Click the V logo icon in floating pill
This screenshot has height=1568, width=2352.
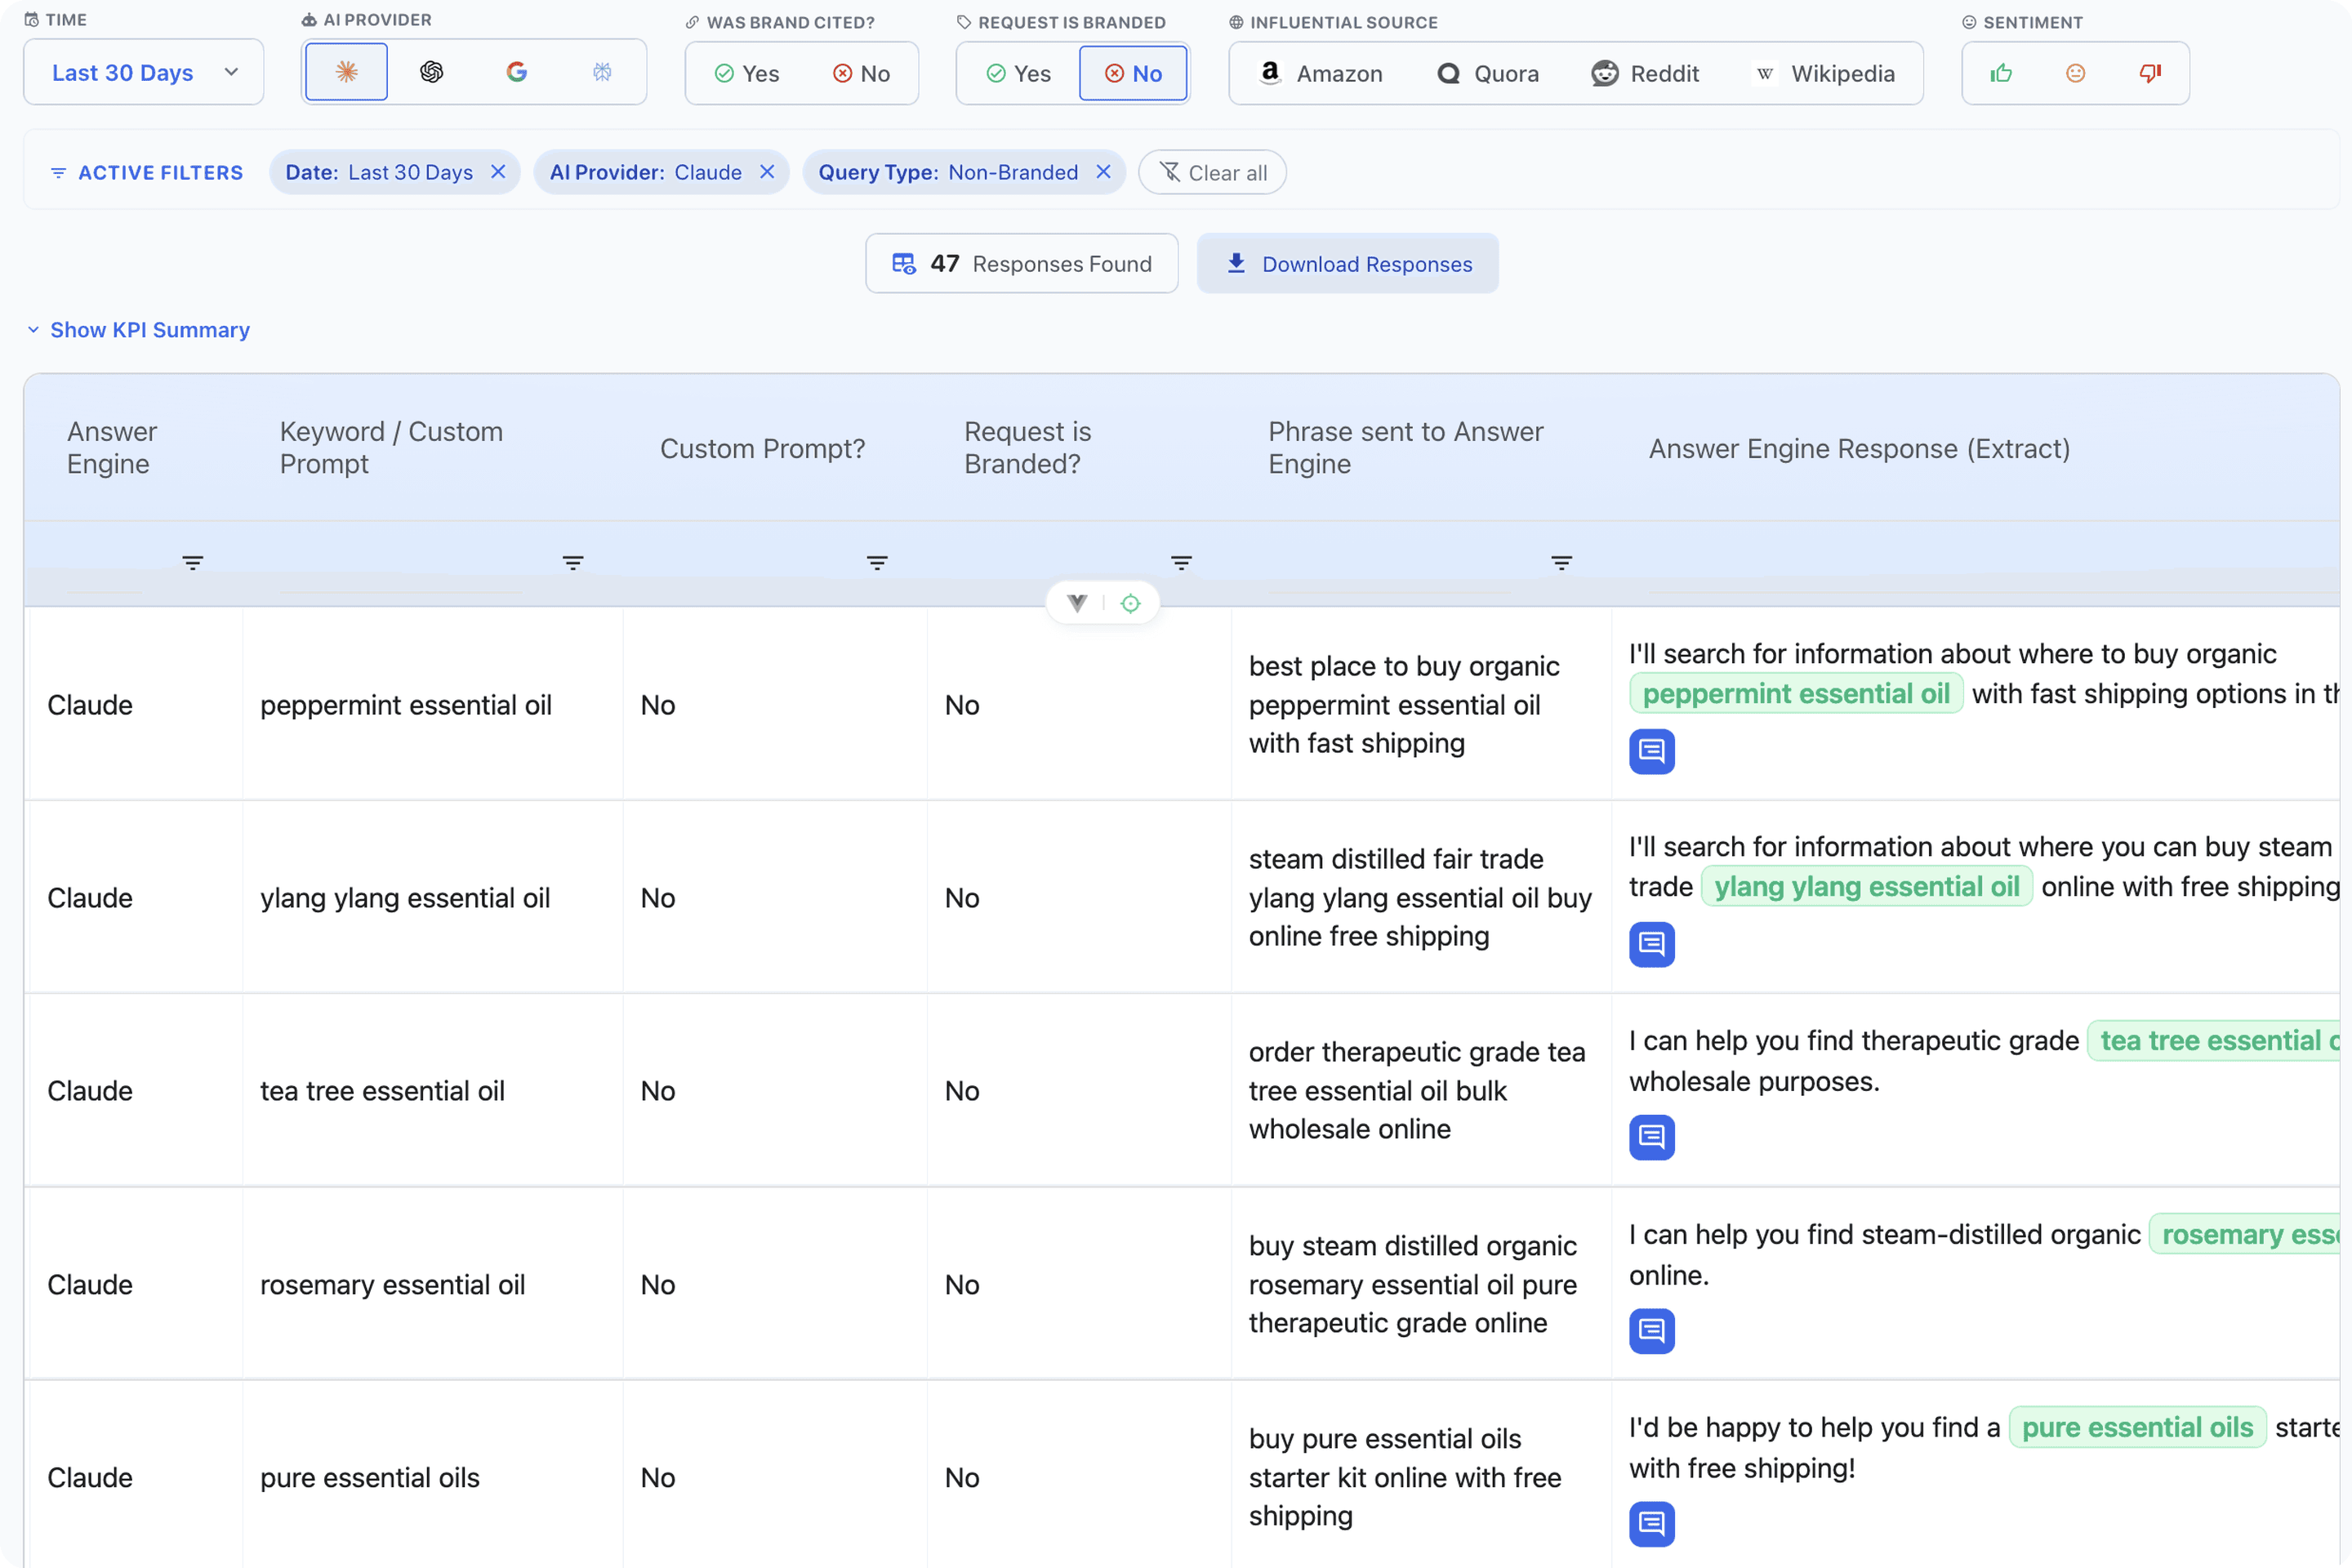point(1077,603)
